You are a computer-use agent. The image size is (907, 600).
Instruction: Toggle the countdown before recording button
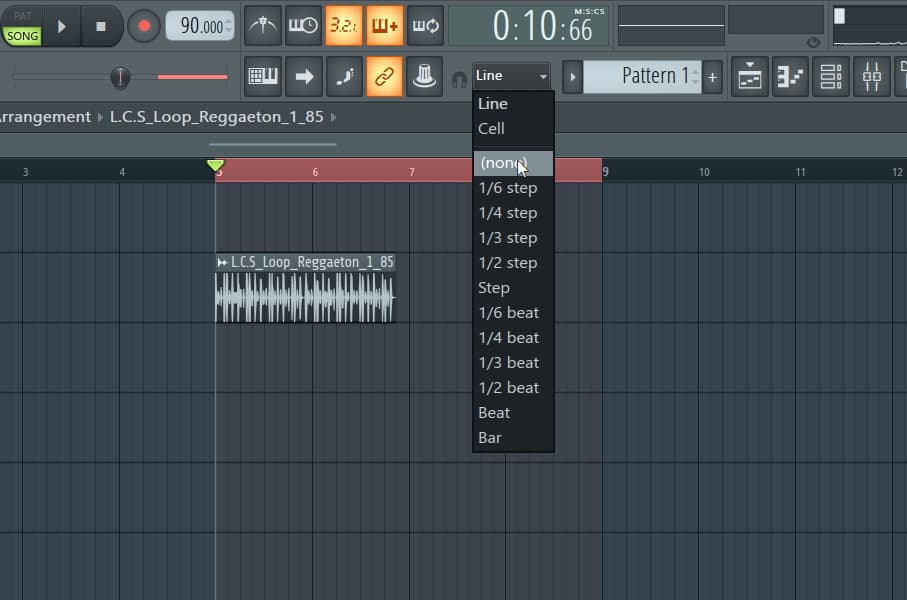344,26
